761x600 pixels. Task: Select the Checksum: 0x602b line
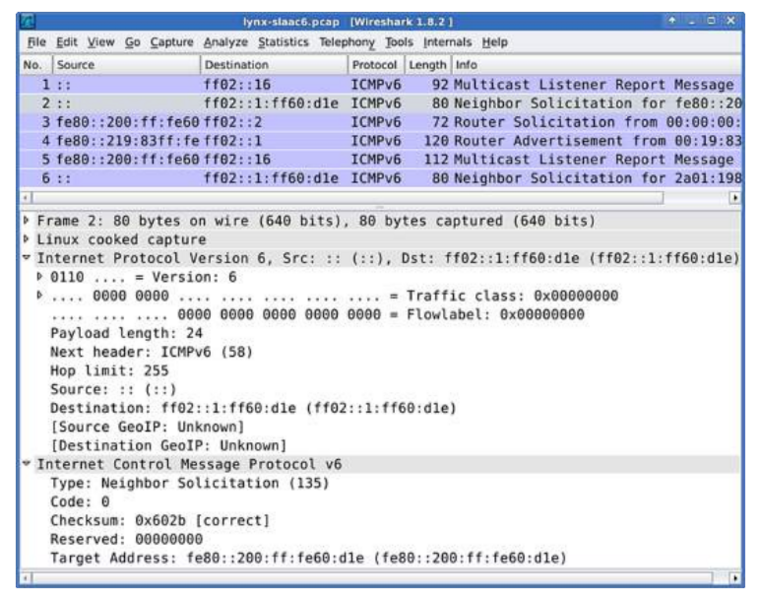[160, 521]
